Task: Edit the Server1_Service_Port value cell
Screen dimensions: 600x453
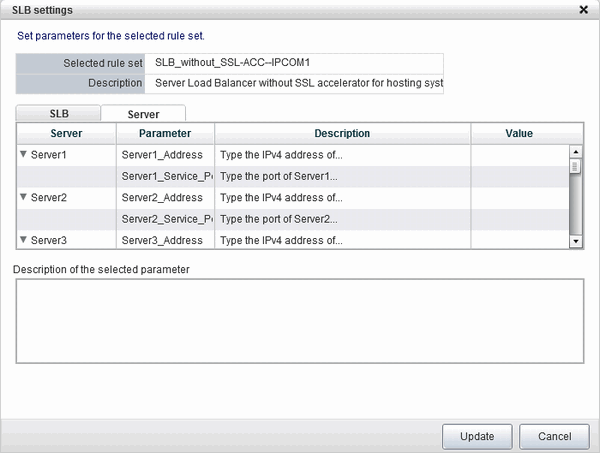Action: click(519, 176)
